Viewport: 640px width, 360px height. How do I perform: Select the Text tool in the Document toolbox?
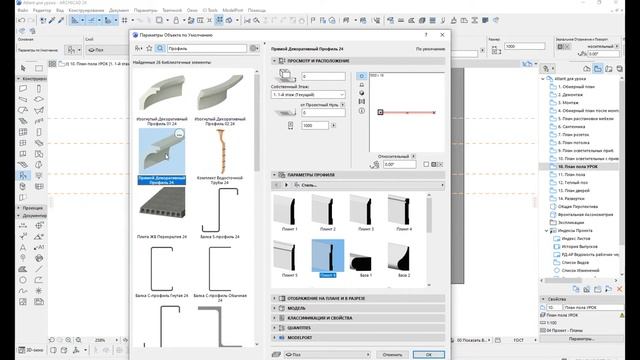coord(23,247)
